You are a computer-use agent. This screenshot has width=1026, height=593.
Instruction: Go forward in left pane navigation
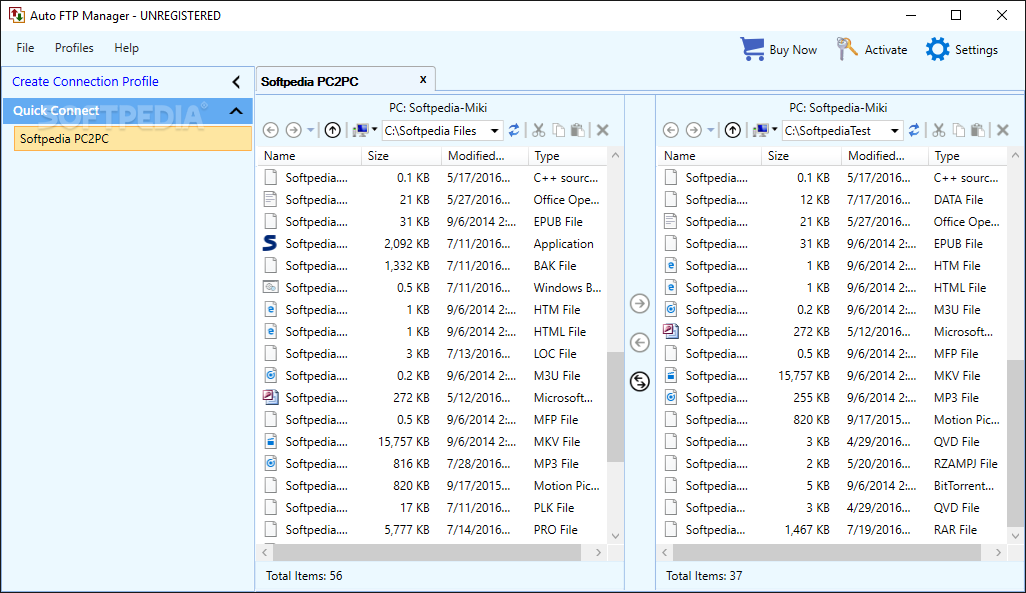[x=294, y=130]
